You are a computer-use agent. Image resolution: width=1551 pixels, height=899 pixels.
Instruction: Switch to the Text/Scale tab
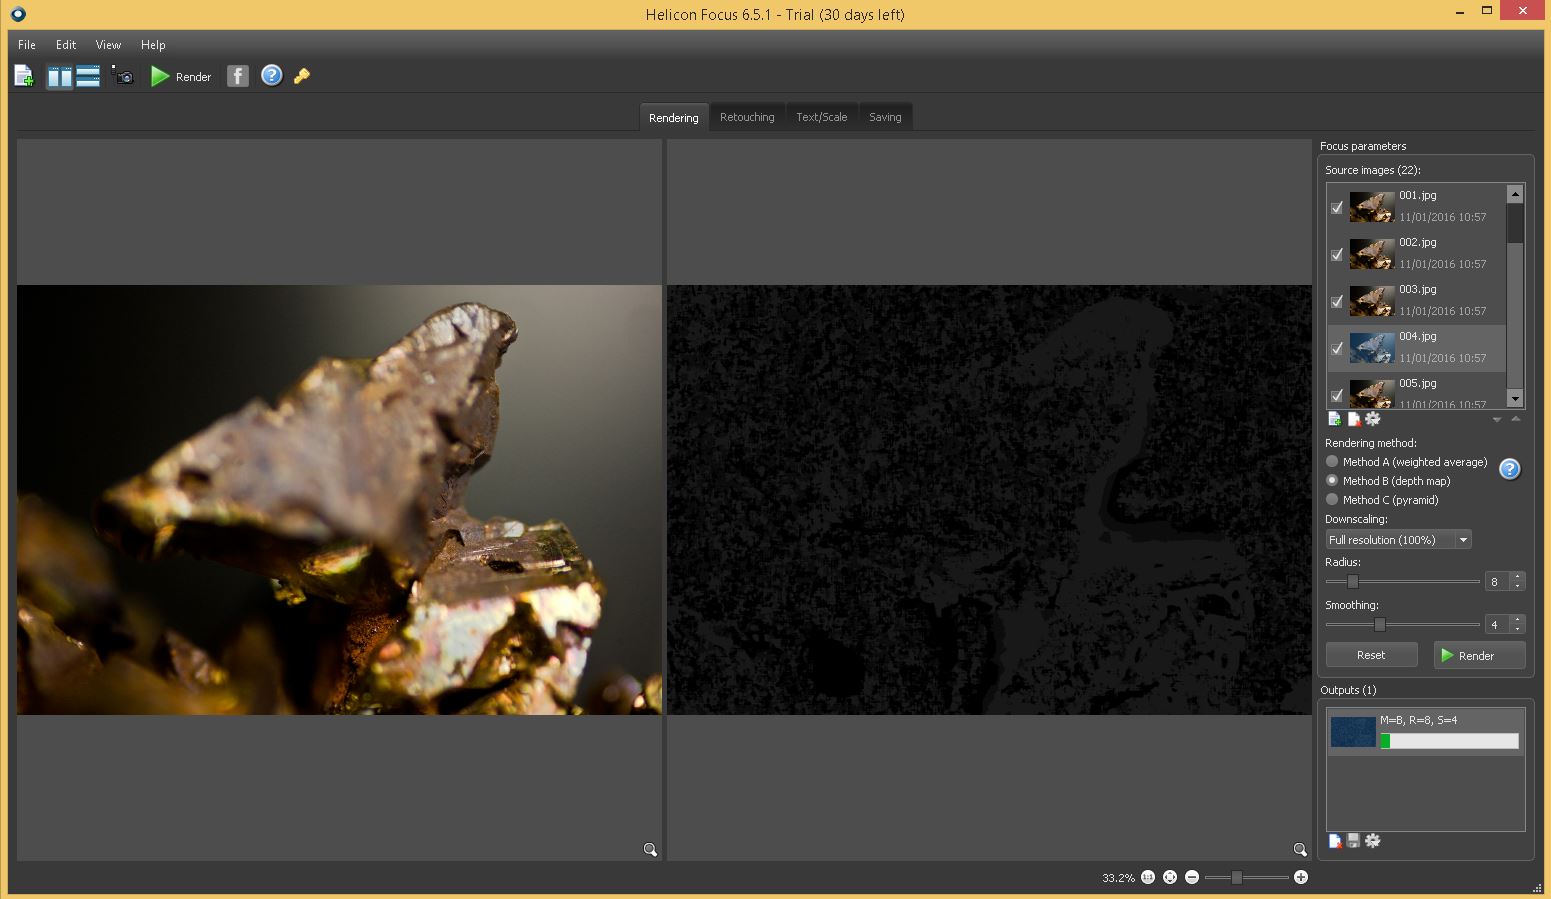[x=822, y=117]
